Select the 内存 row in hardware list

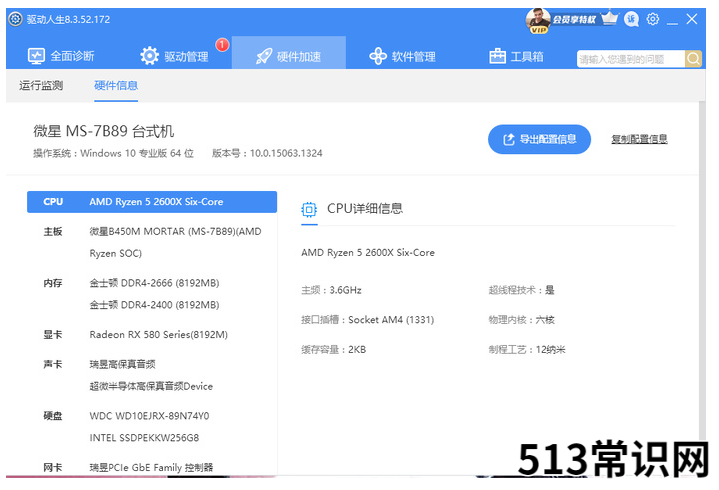(152, 294)
